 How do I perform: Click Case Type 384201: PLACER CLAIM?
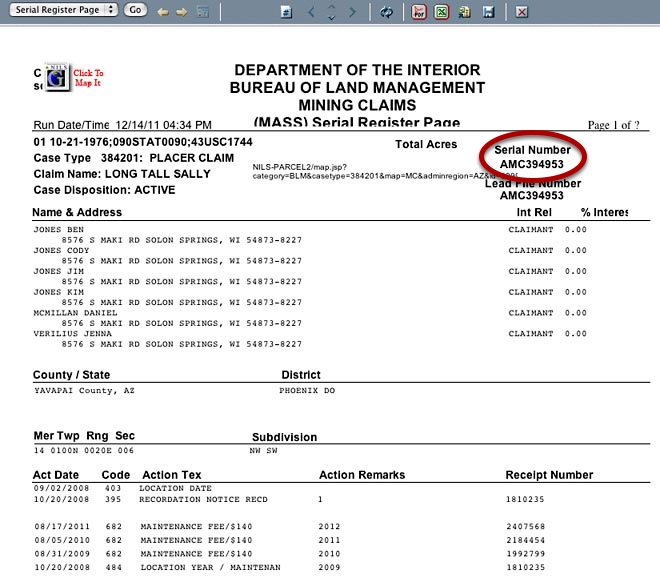pyautogui.click(x=134, y=158)
